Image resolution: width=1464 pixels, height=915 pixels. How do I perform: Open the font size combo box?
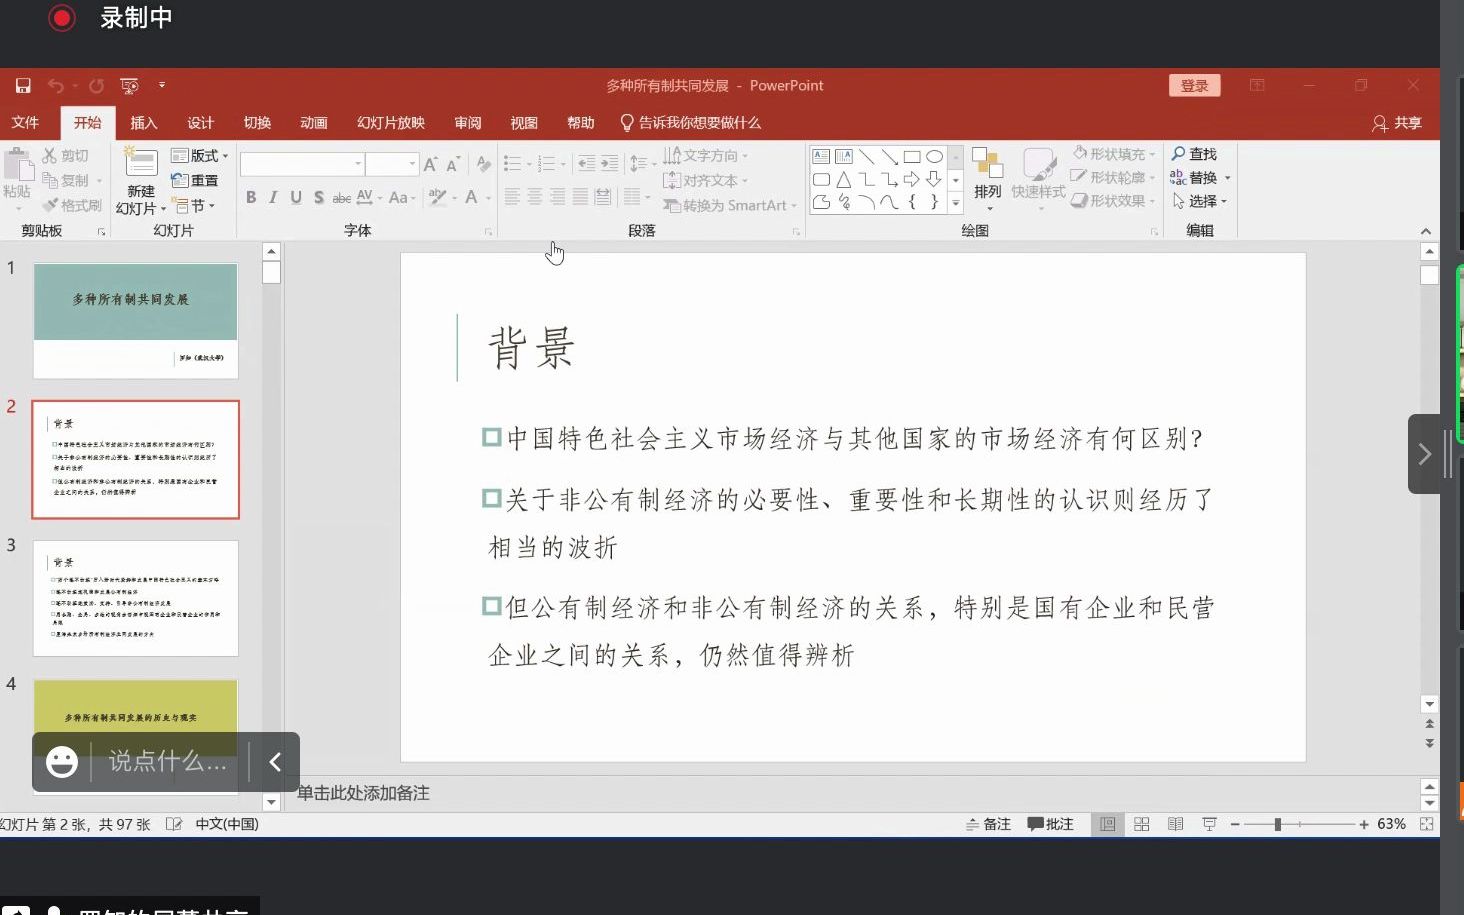point(392,163)
